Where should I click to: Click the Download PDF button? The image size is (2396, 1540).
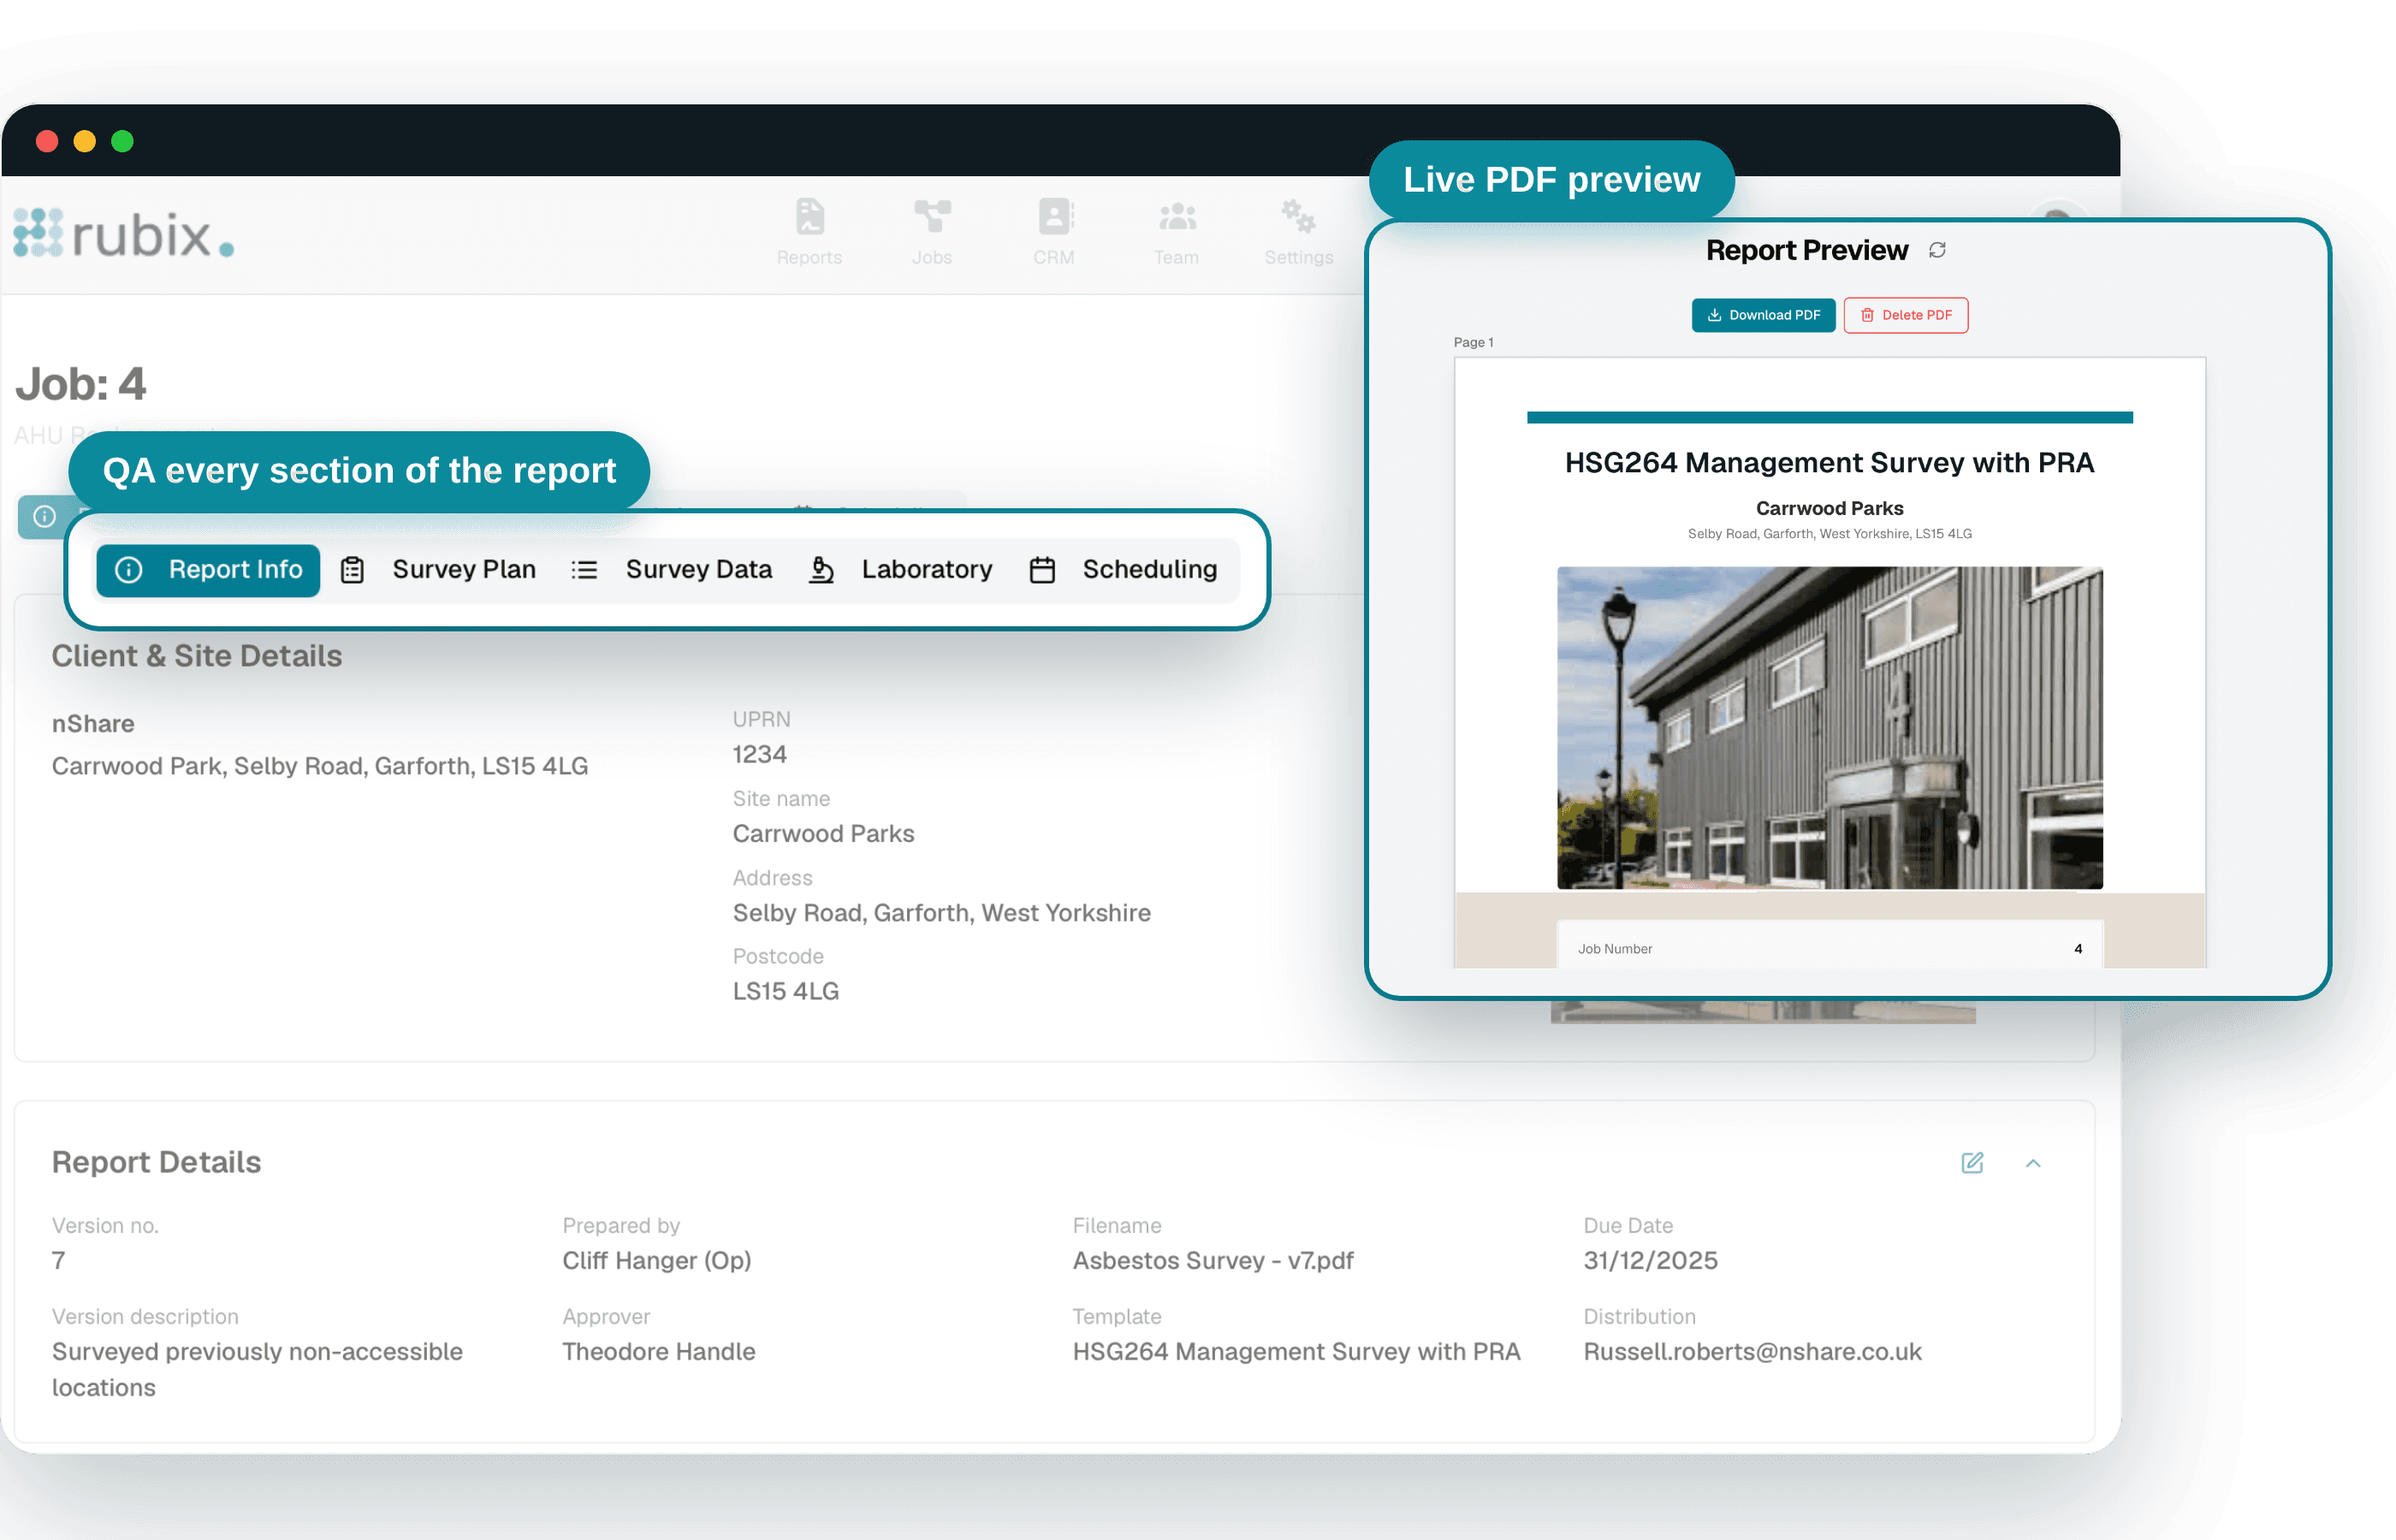pos(1763,315)
